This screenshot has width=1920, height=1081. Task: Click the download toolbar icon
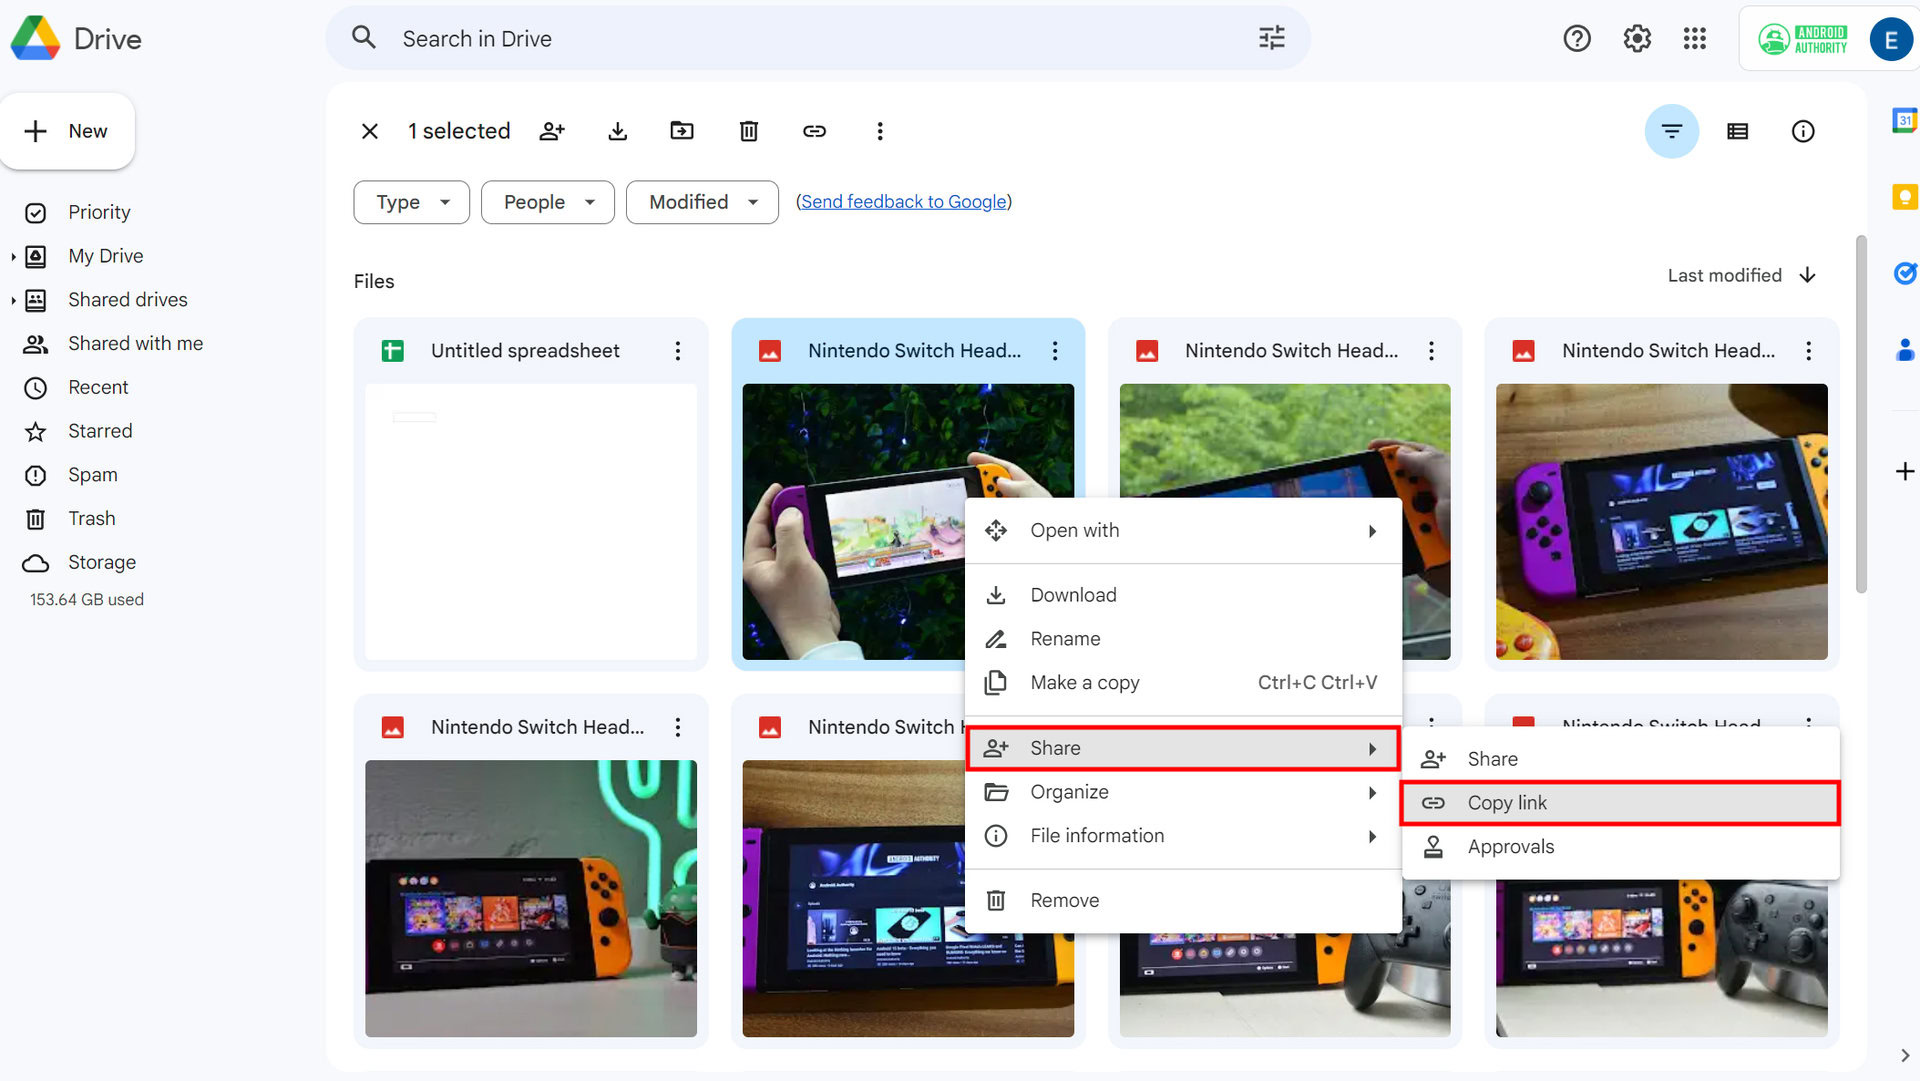coord(618,131)
